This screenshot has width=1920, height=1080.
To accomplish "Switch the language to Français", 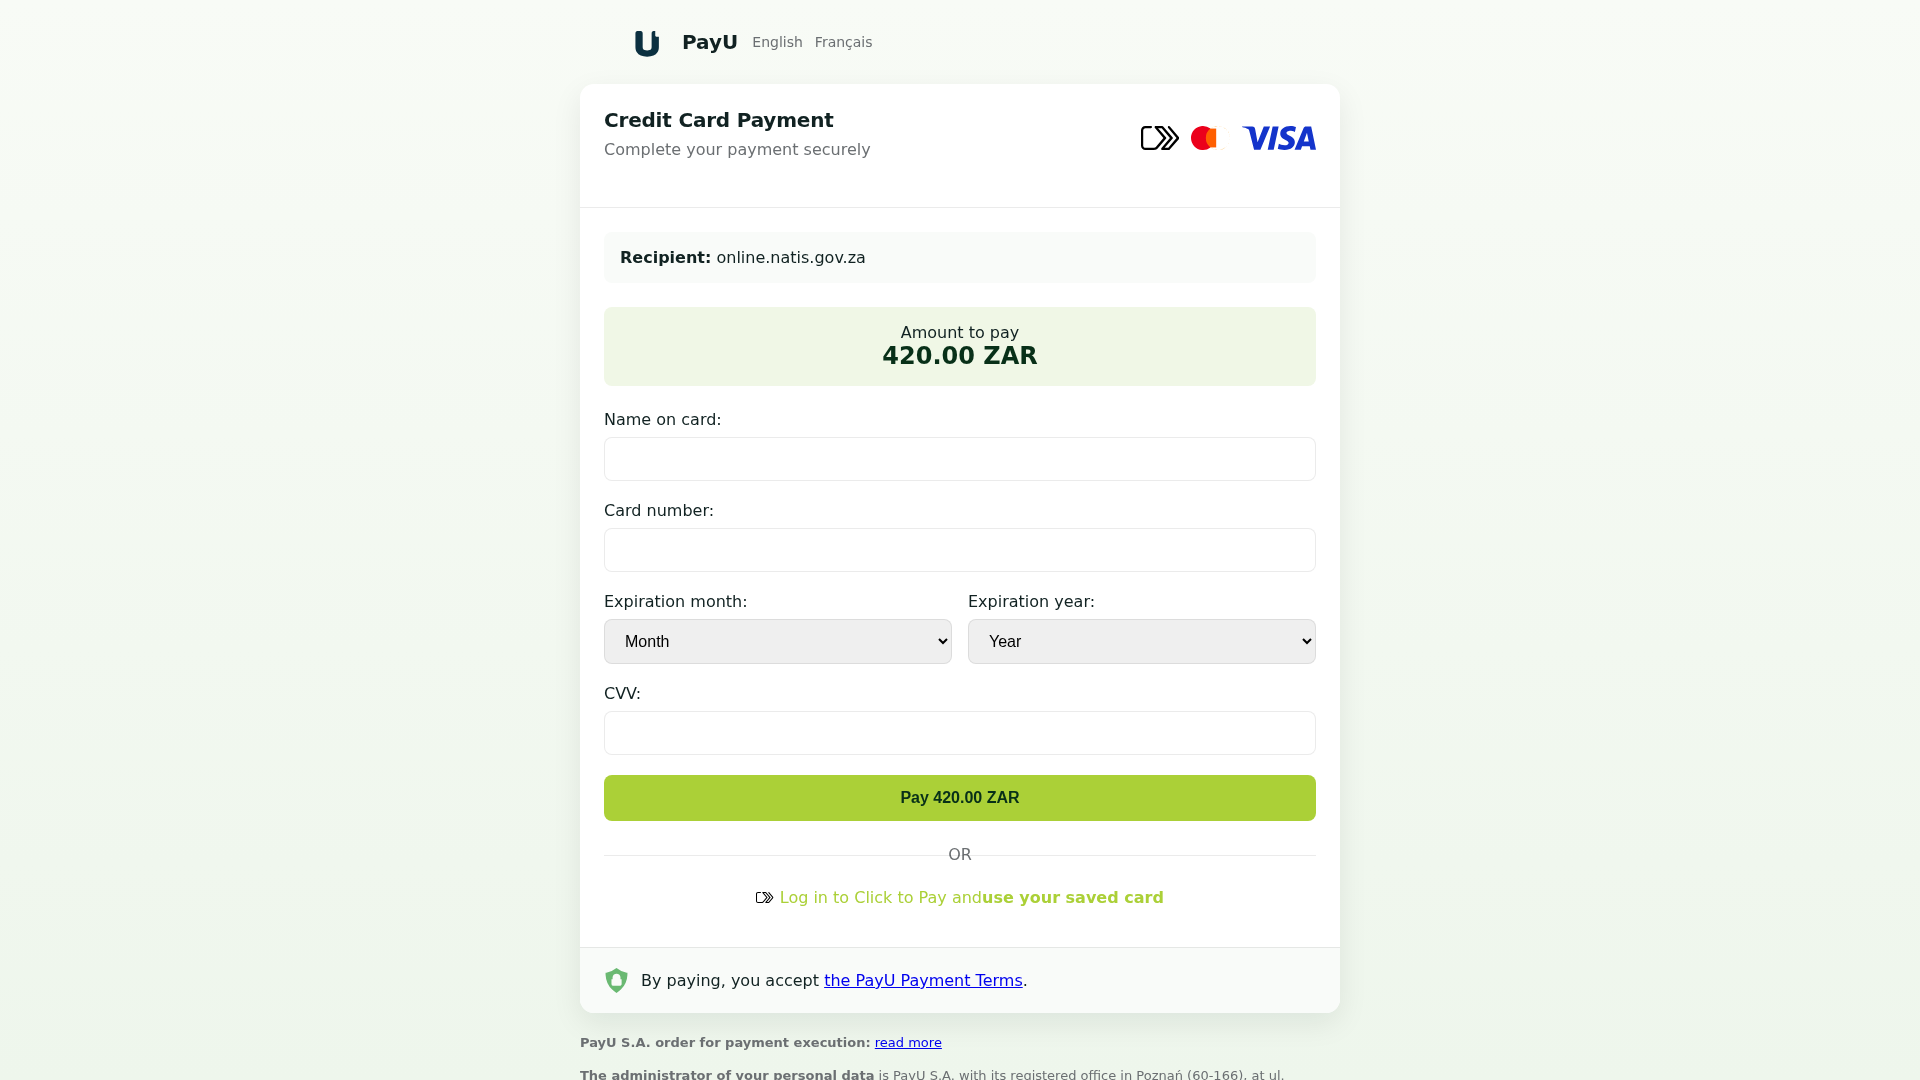I will pyautogui.click(x=843, y=42).
